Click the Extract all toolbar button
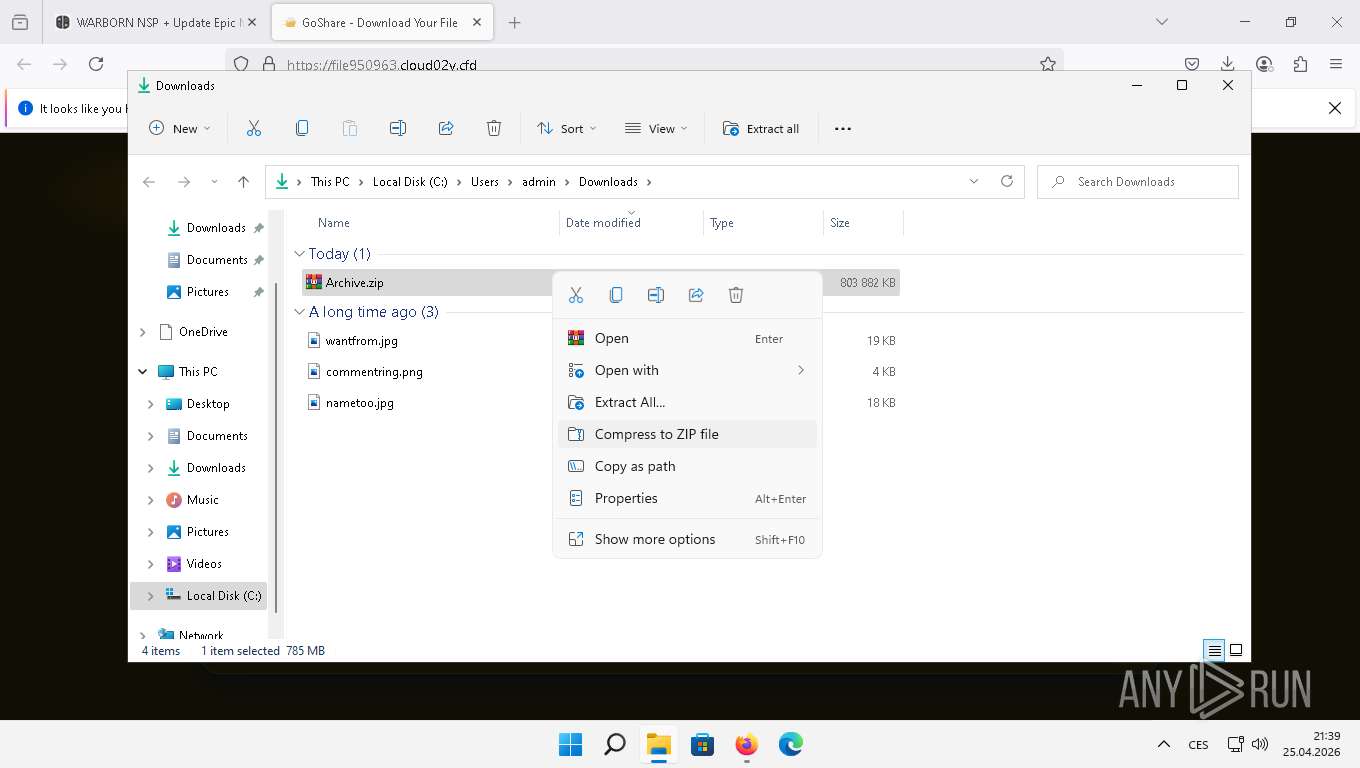 click(761, 128)
